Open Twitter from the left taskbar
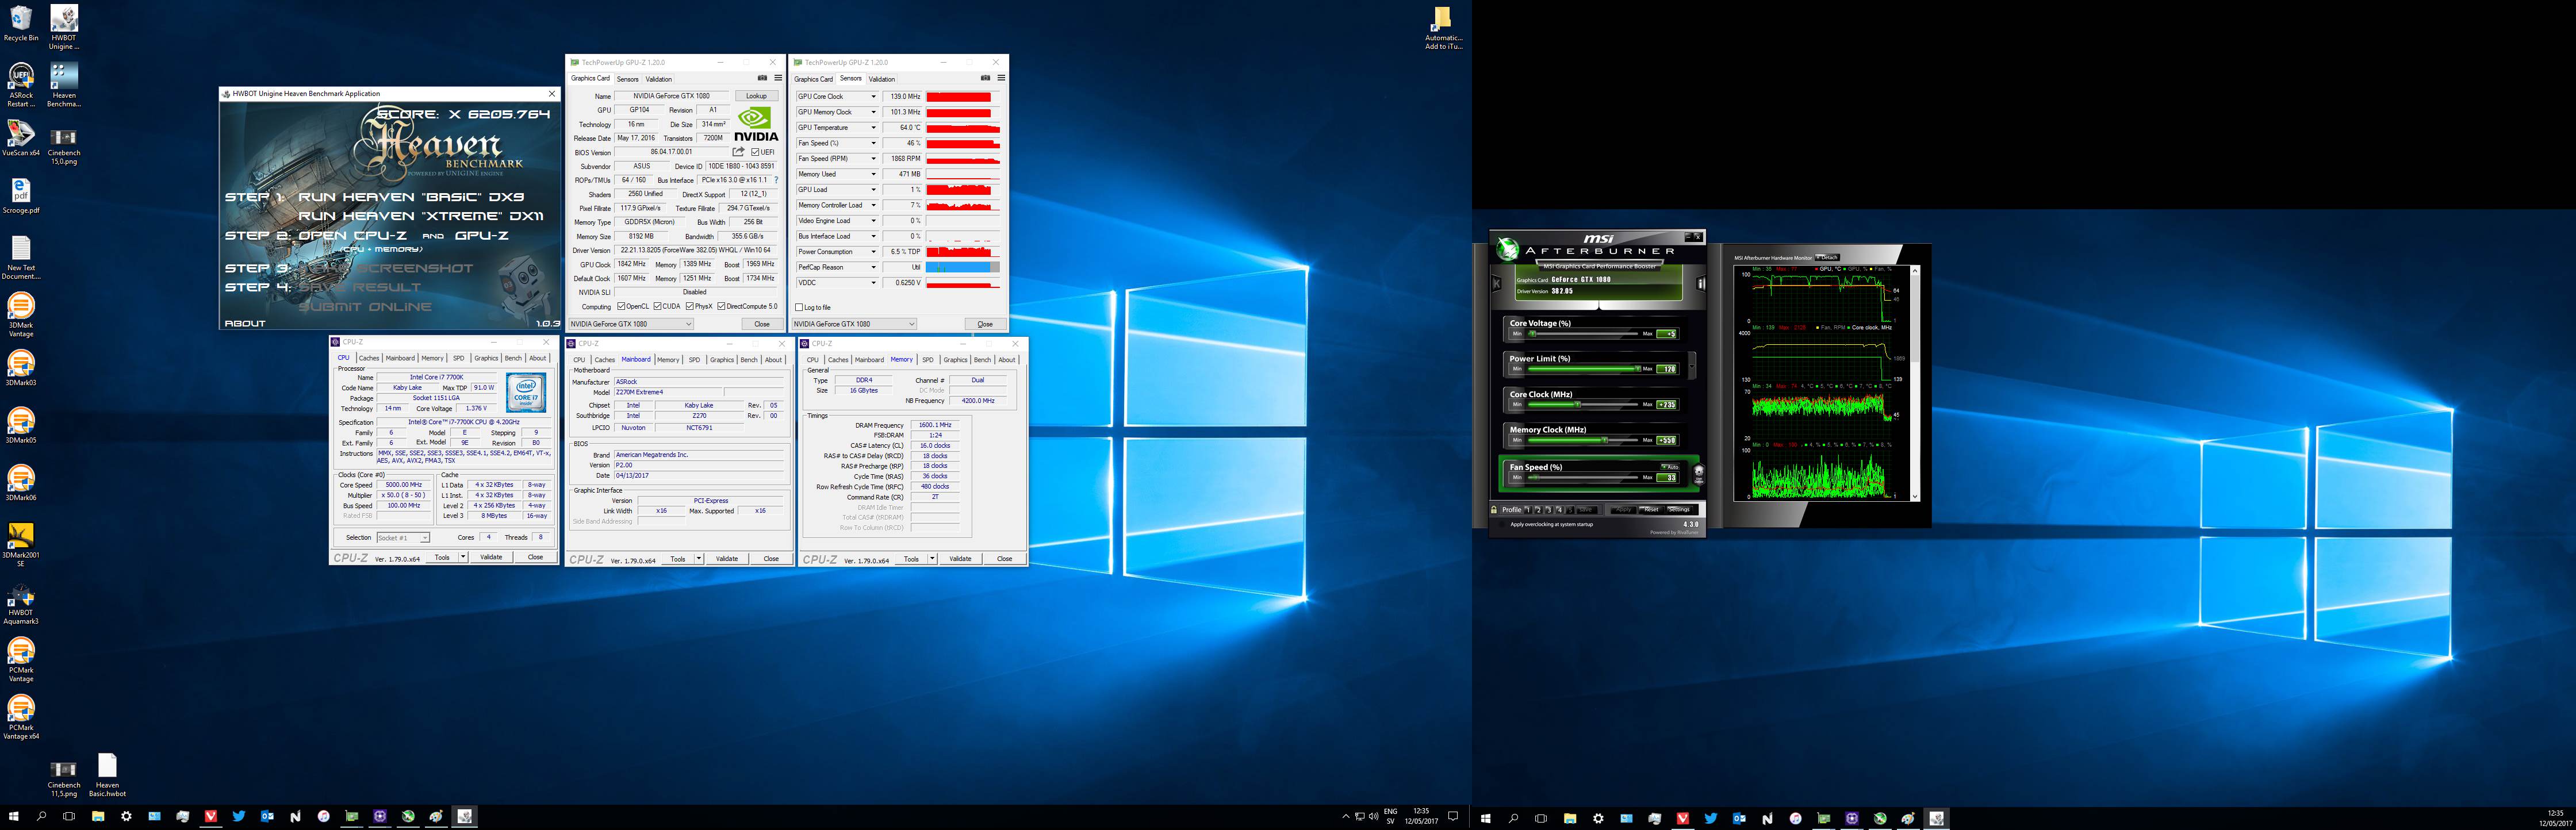Viewport: 2576px width, 830px height. [x=239, y=817]
